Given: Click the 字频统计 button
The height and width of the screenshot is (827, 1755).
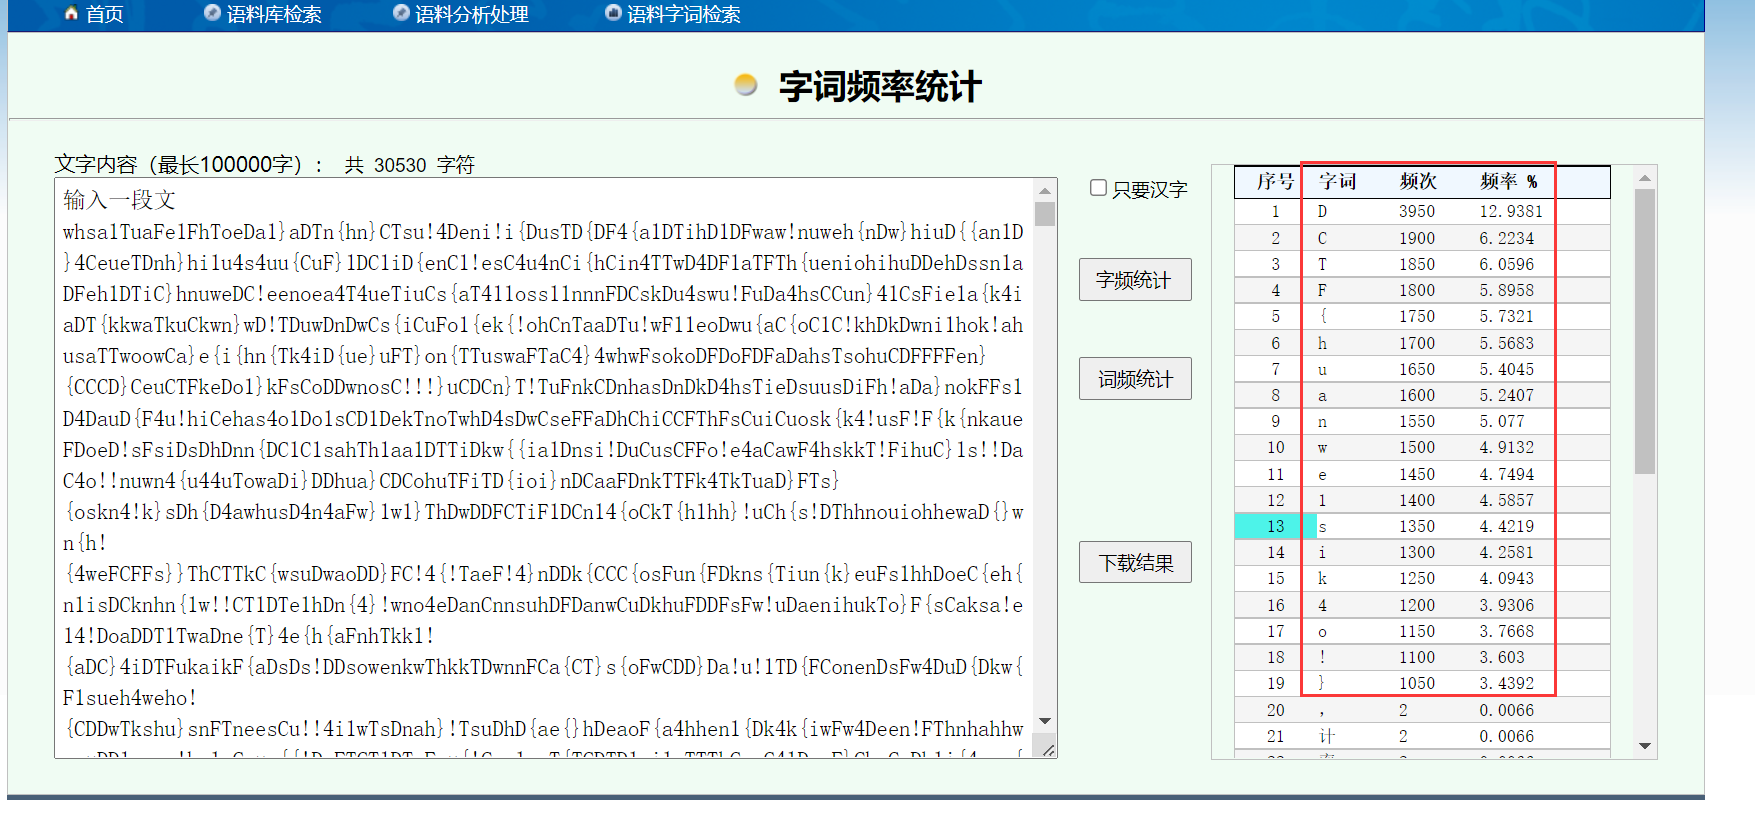Looking at the screenshot, I should pos(1135,280).
